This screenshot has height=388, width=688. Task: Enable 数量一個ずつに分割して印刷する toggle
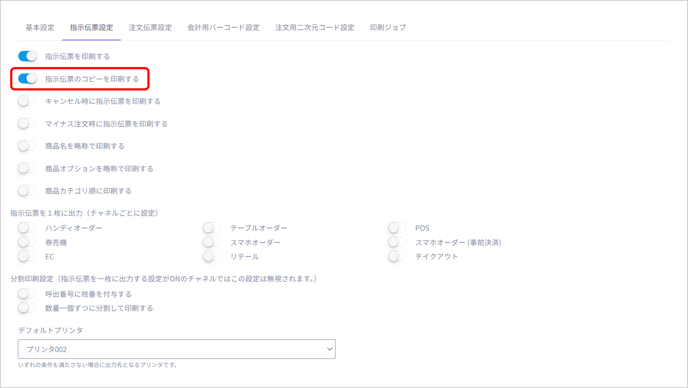(27, 308)
